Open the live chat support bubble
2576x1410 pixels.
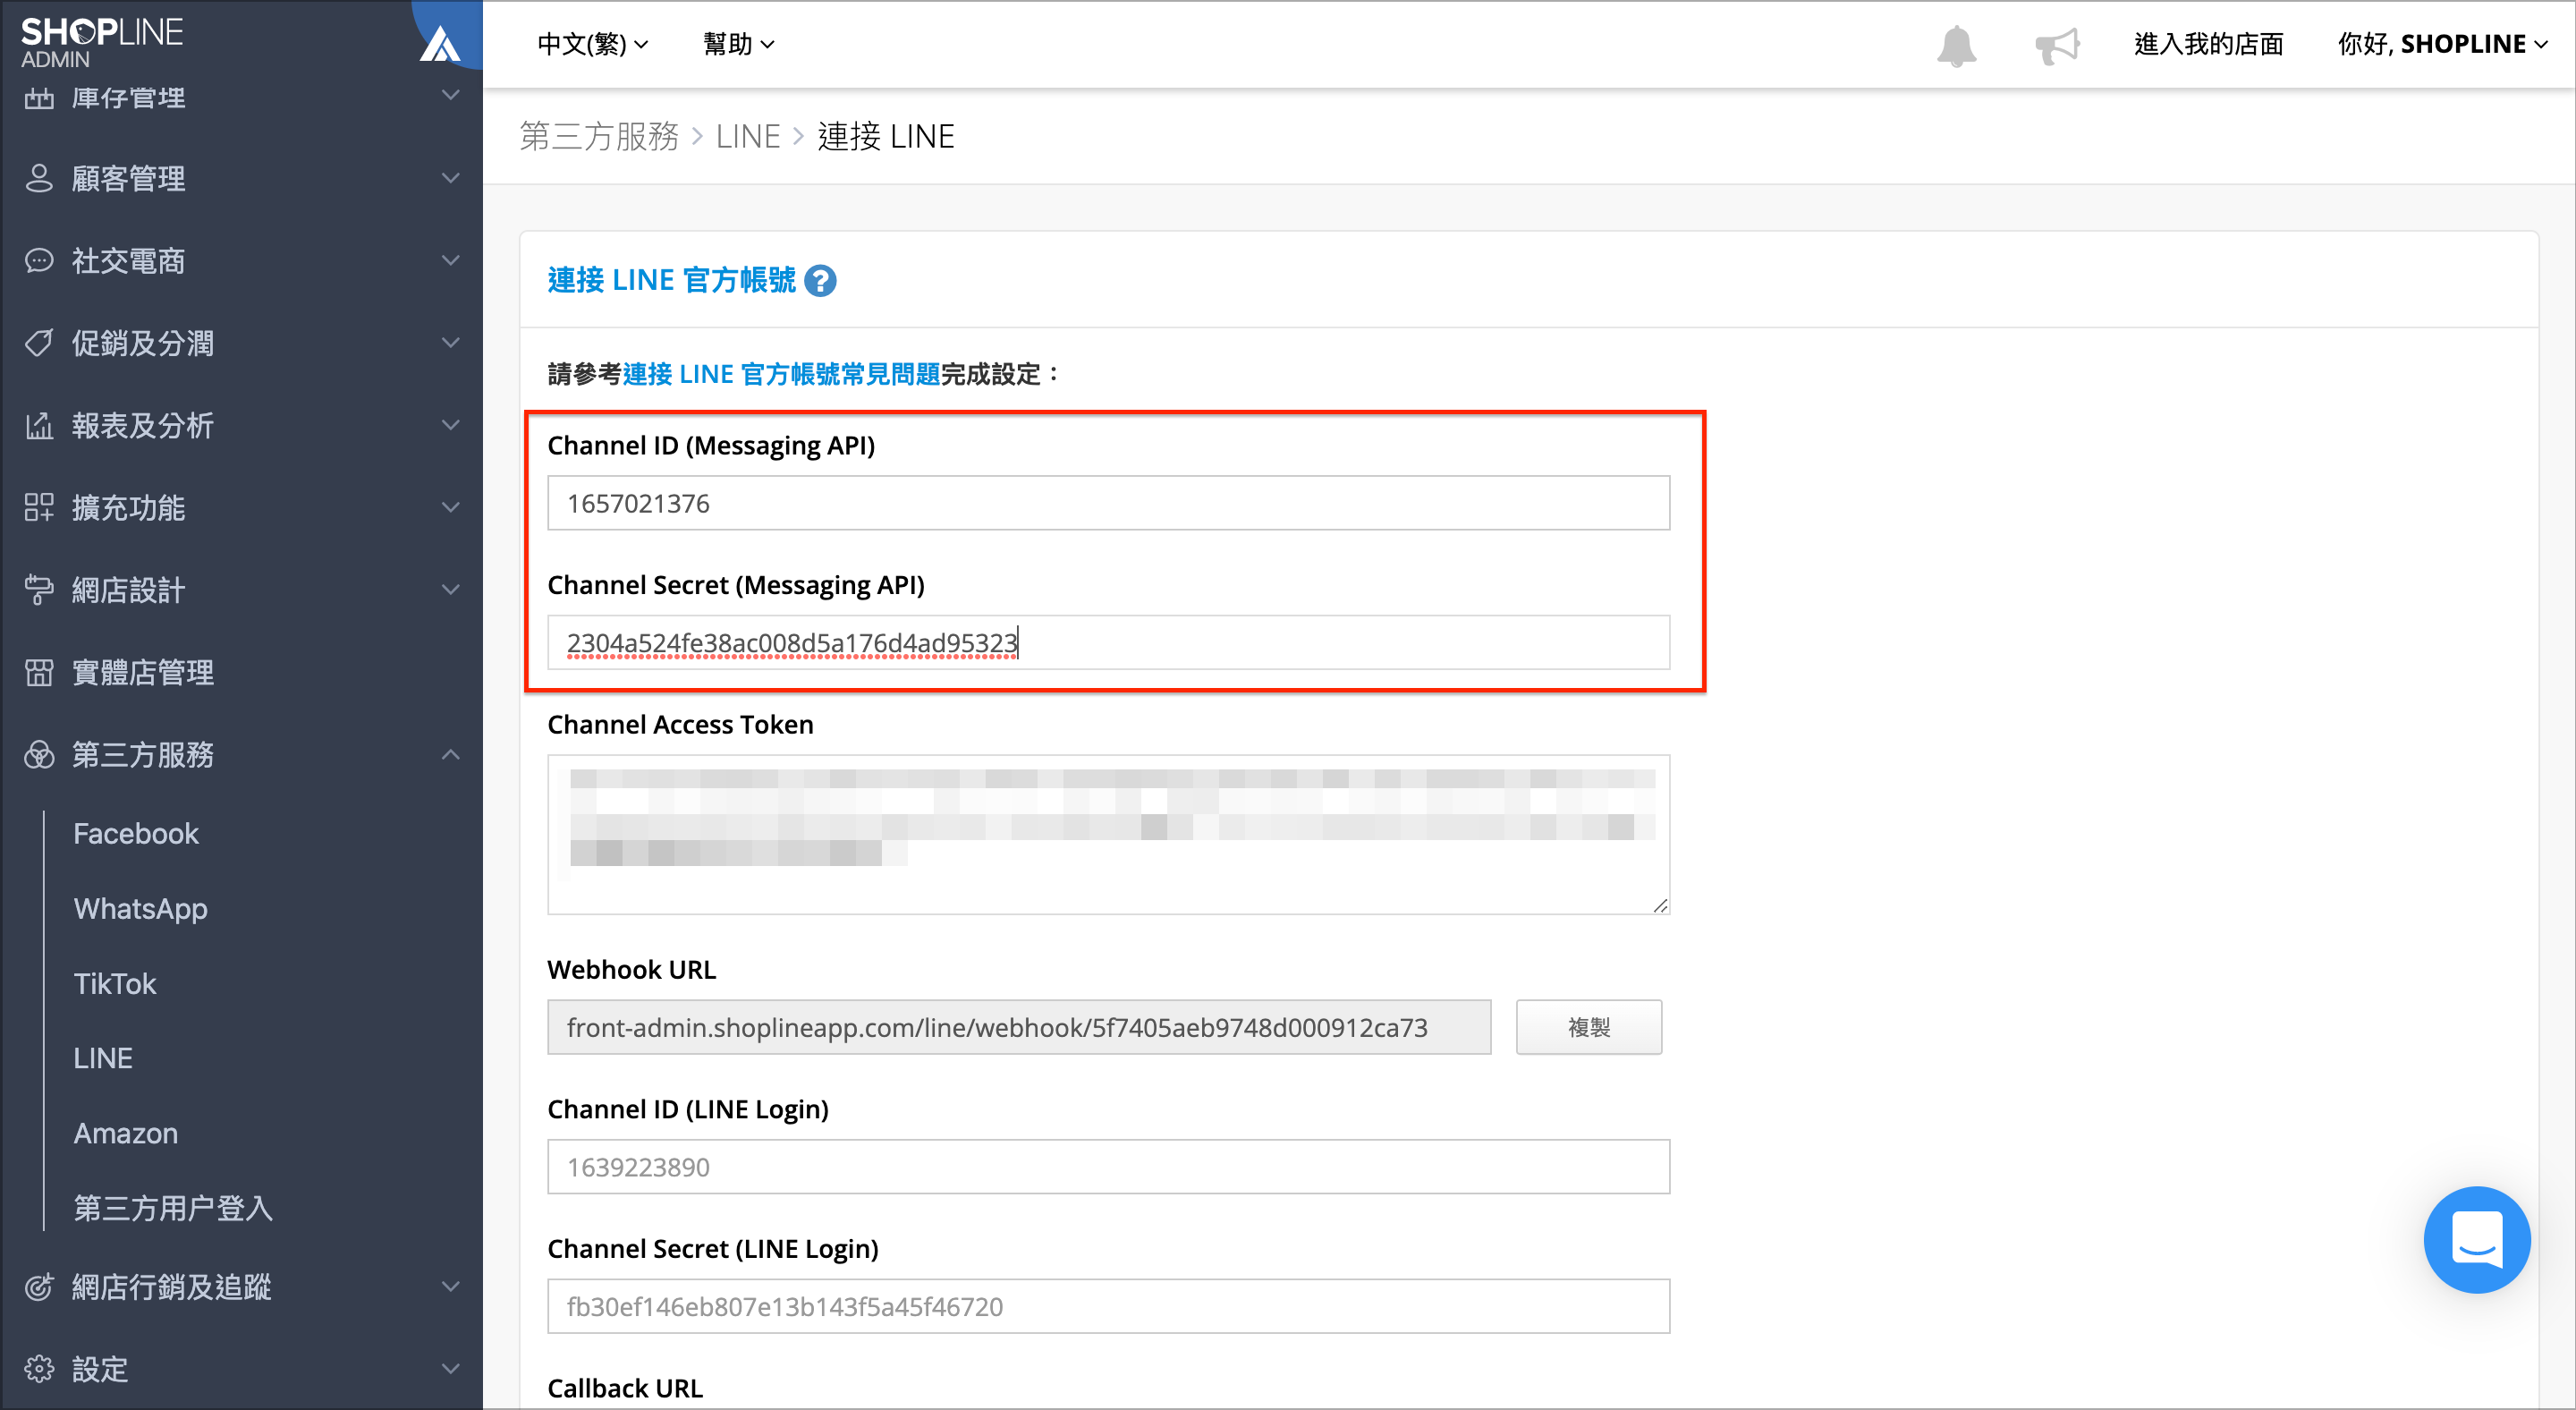pos(2476,1239)
